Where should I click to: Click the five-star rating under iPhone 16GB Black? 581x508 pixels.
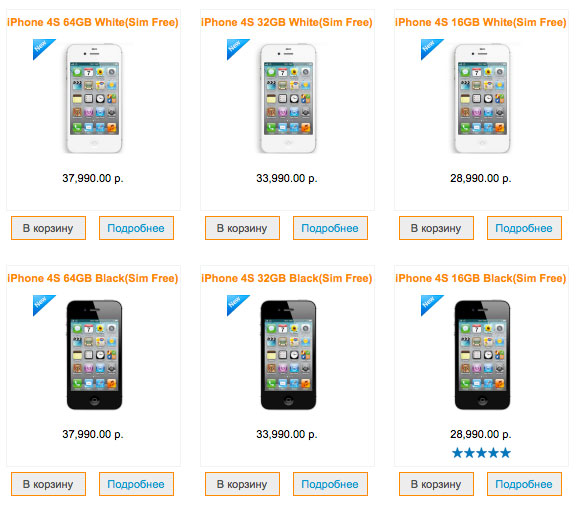coord(481,452)
